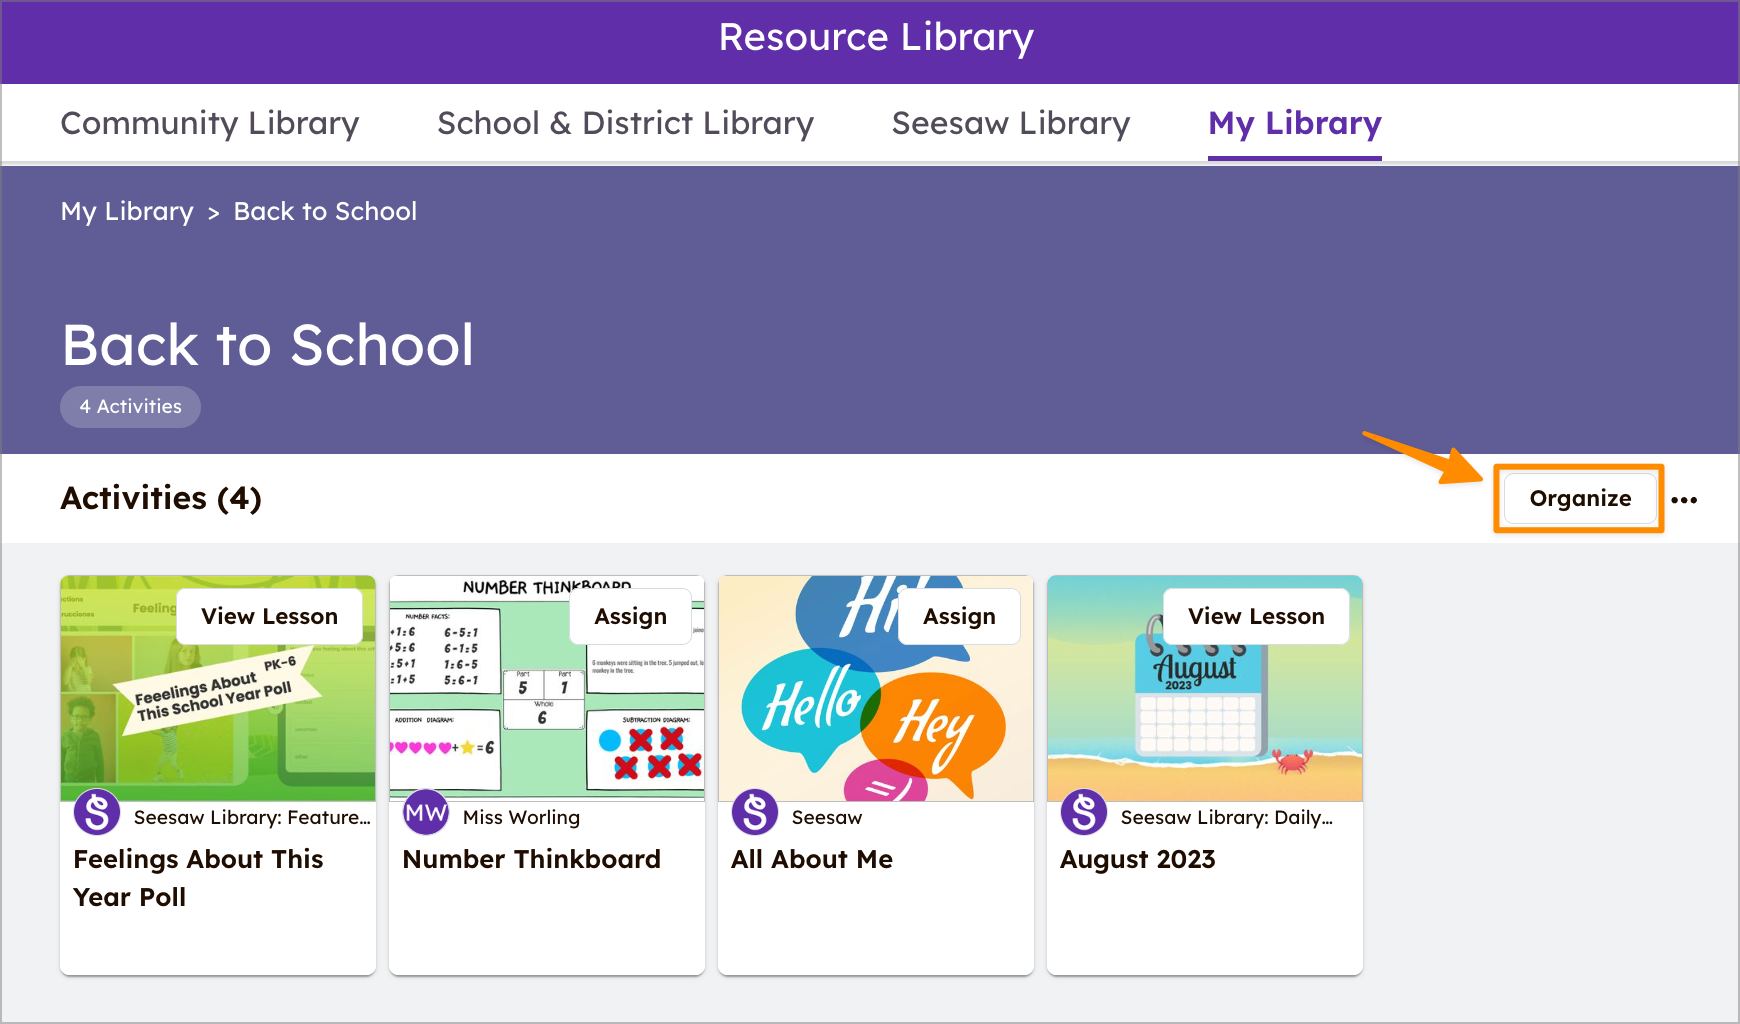This screenshot has height=1024, width=1740.
Task: Click the MW avatar for Miss Worling
Action: pyautogui.click(x=426, y=813)
